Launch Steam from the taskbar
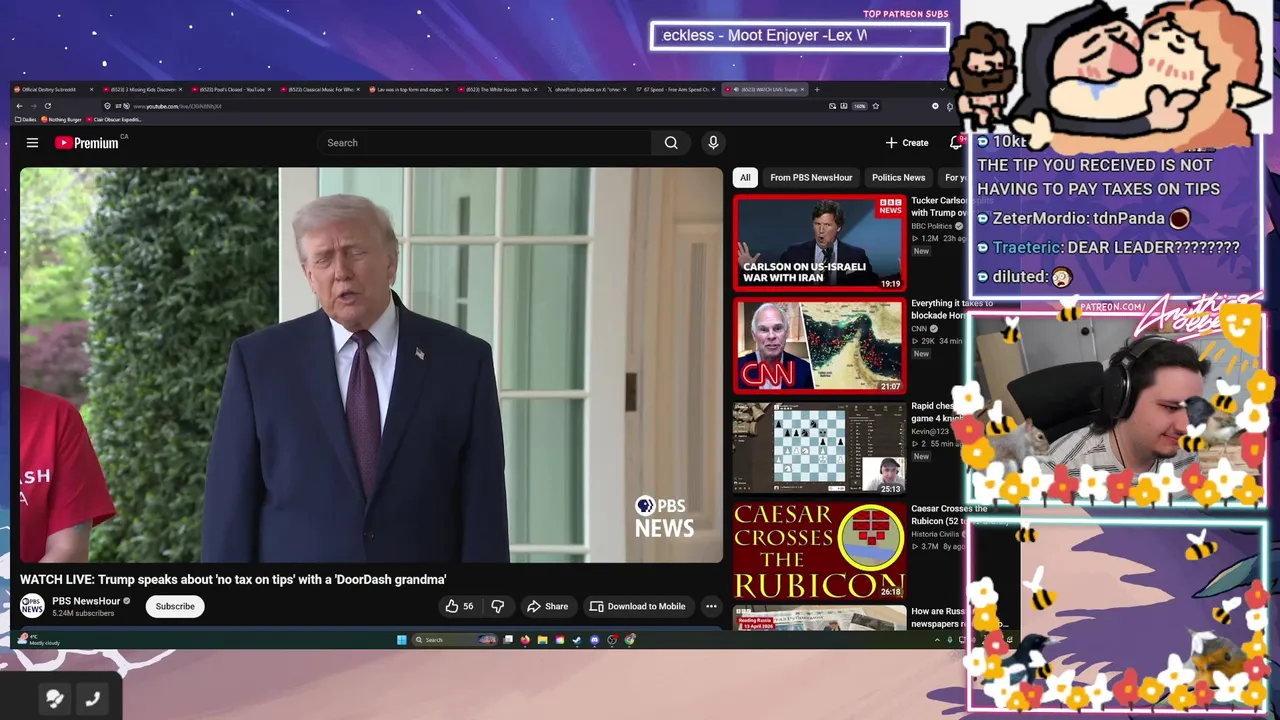1280x720 pixels. 577,640
